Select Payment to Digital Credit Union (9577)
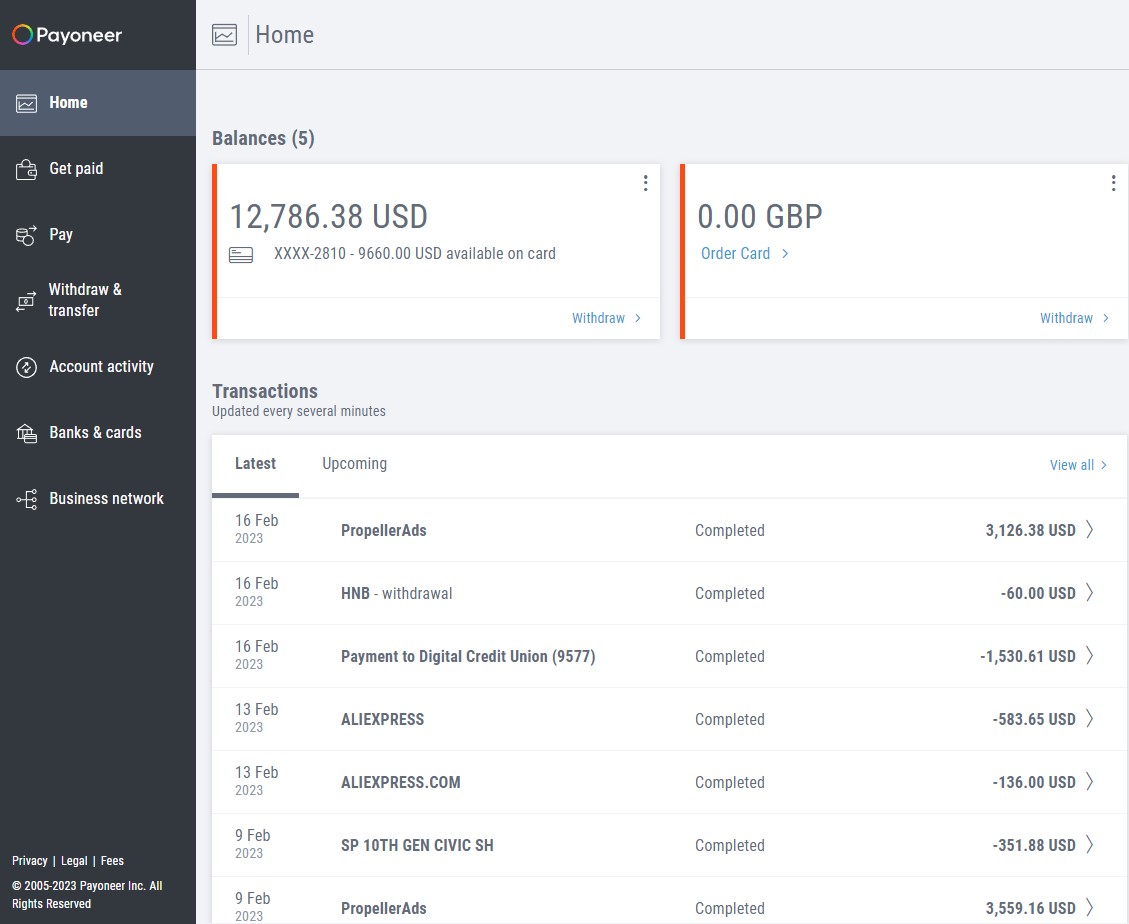1129x924 pixels. point(468,657)
